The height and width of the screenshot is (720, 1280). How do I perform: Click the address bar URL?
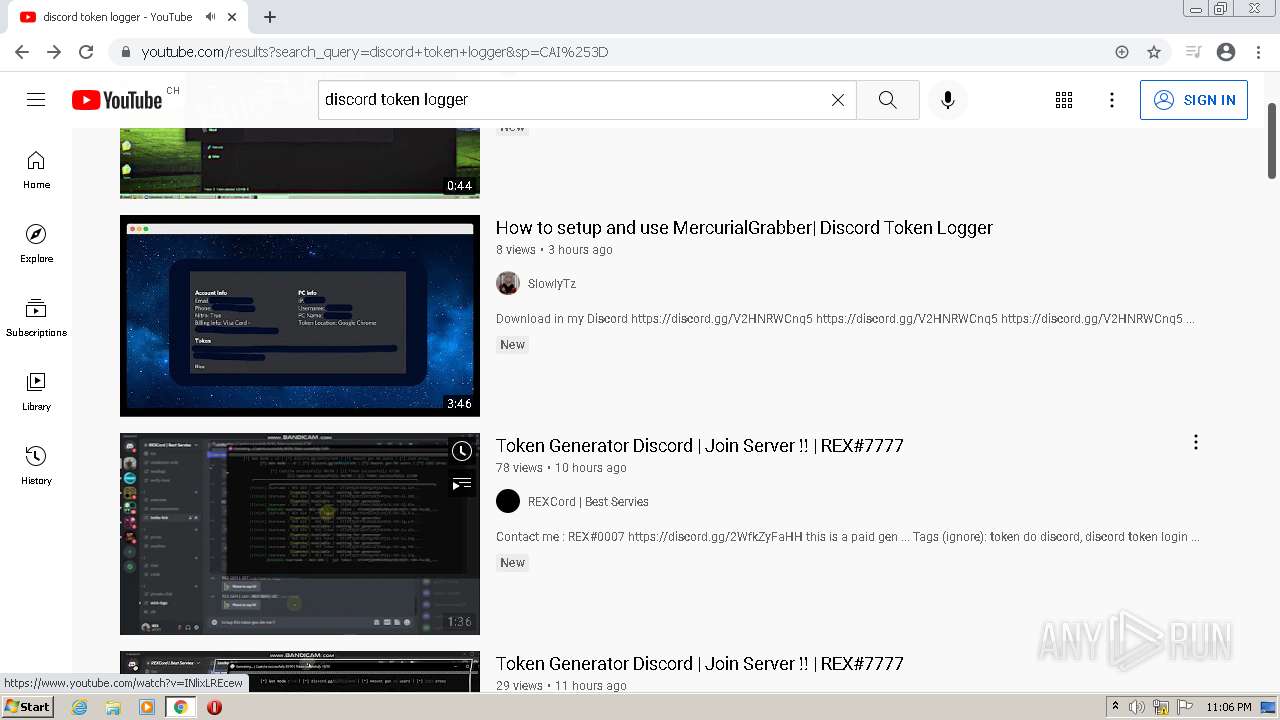click(x=375, y=52)
